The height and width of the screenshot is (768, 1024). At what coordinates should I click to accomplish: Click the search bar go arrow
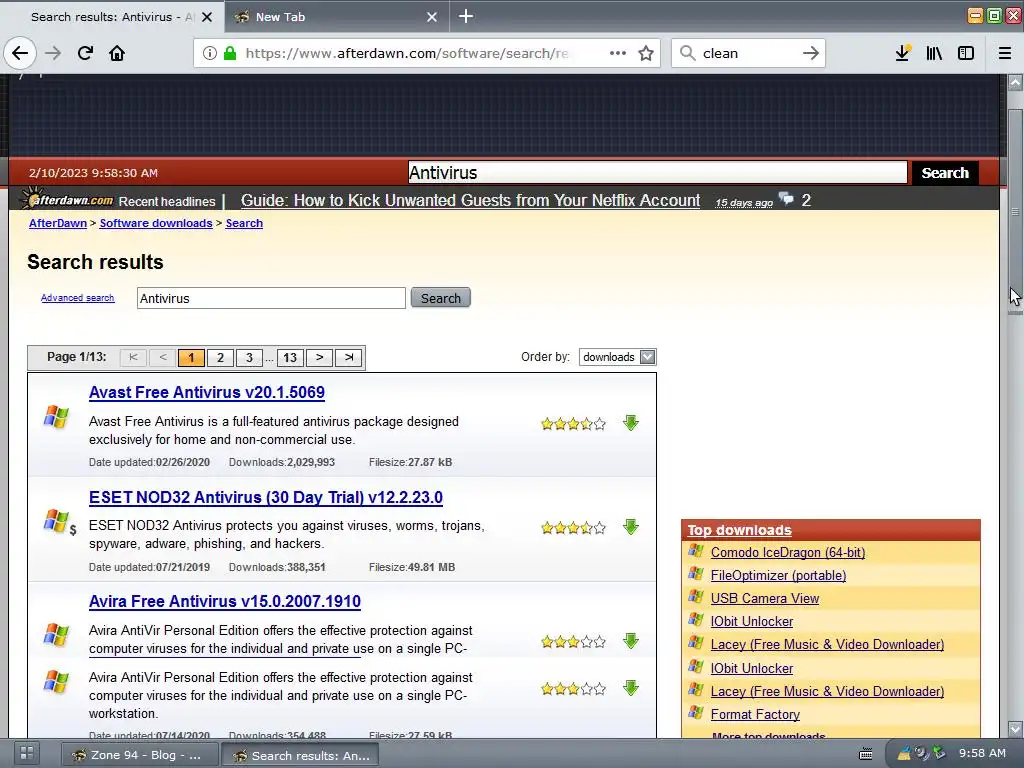click(810, 53)
